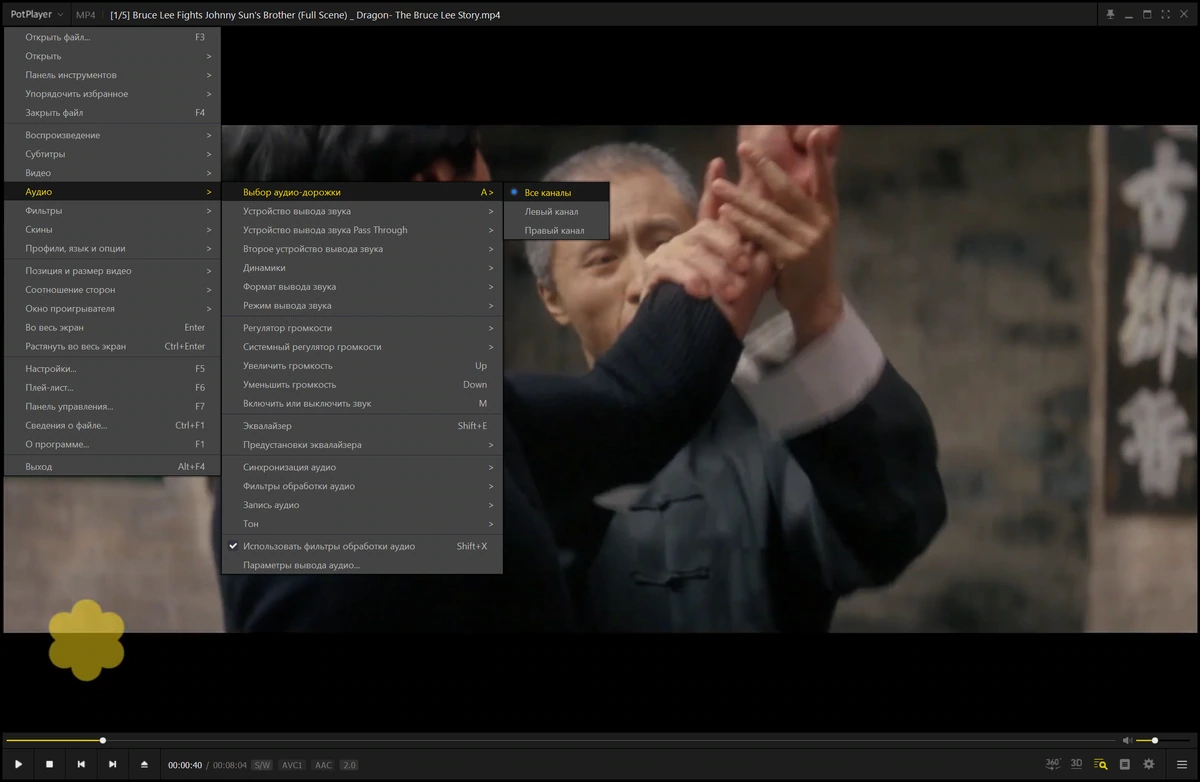Click the AAC audio codec badge
Viewport: 1200px width, 782px height.
click(323, 765)
